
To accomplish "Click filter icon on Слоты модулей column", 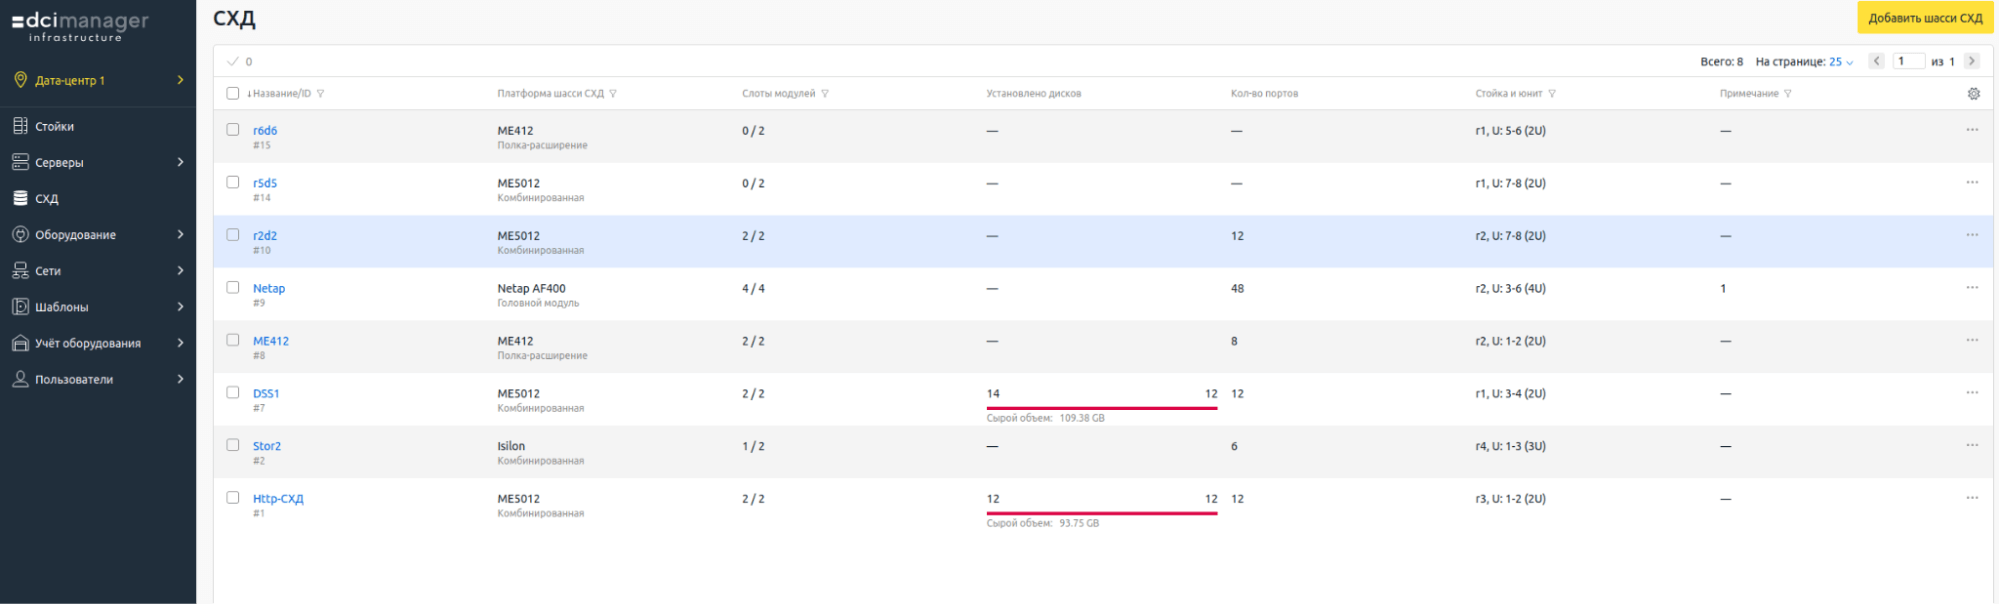I will coord(825,94).
